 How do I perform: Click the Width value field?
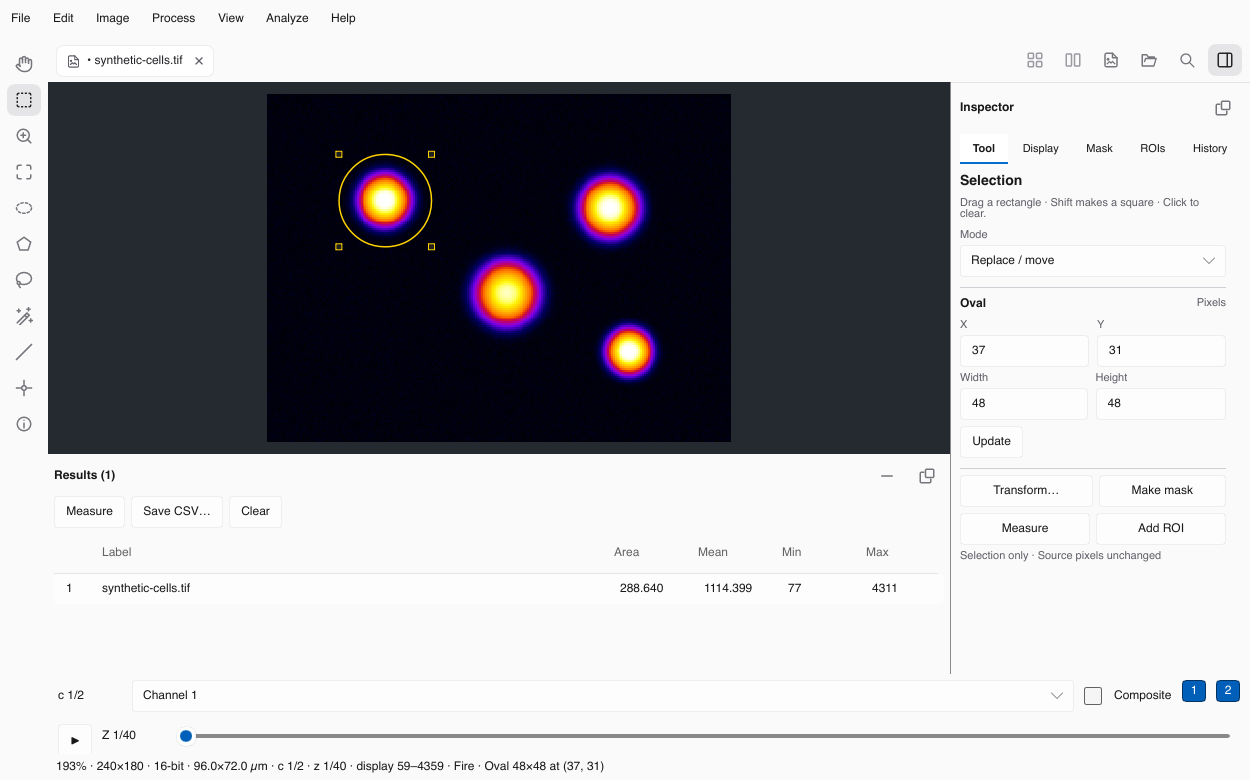(x=1024, y=403)
